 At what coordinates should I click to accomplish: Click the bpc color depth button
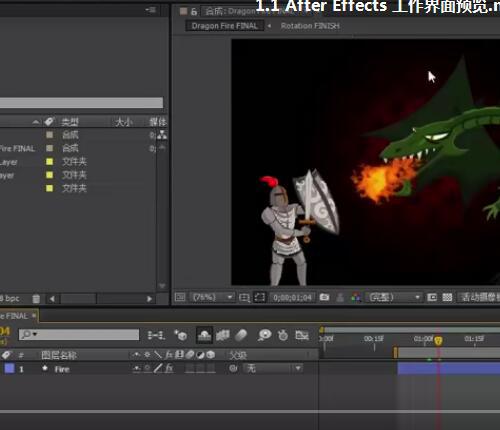click(10, 298)
